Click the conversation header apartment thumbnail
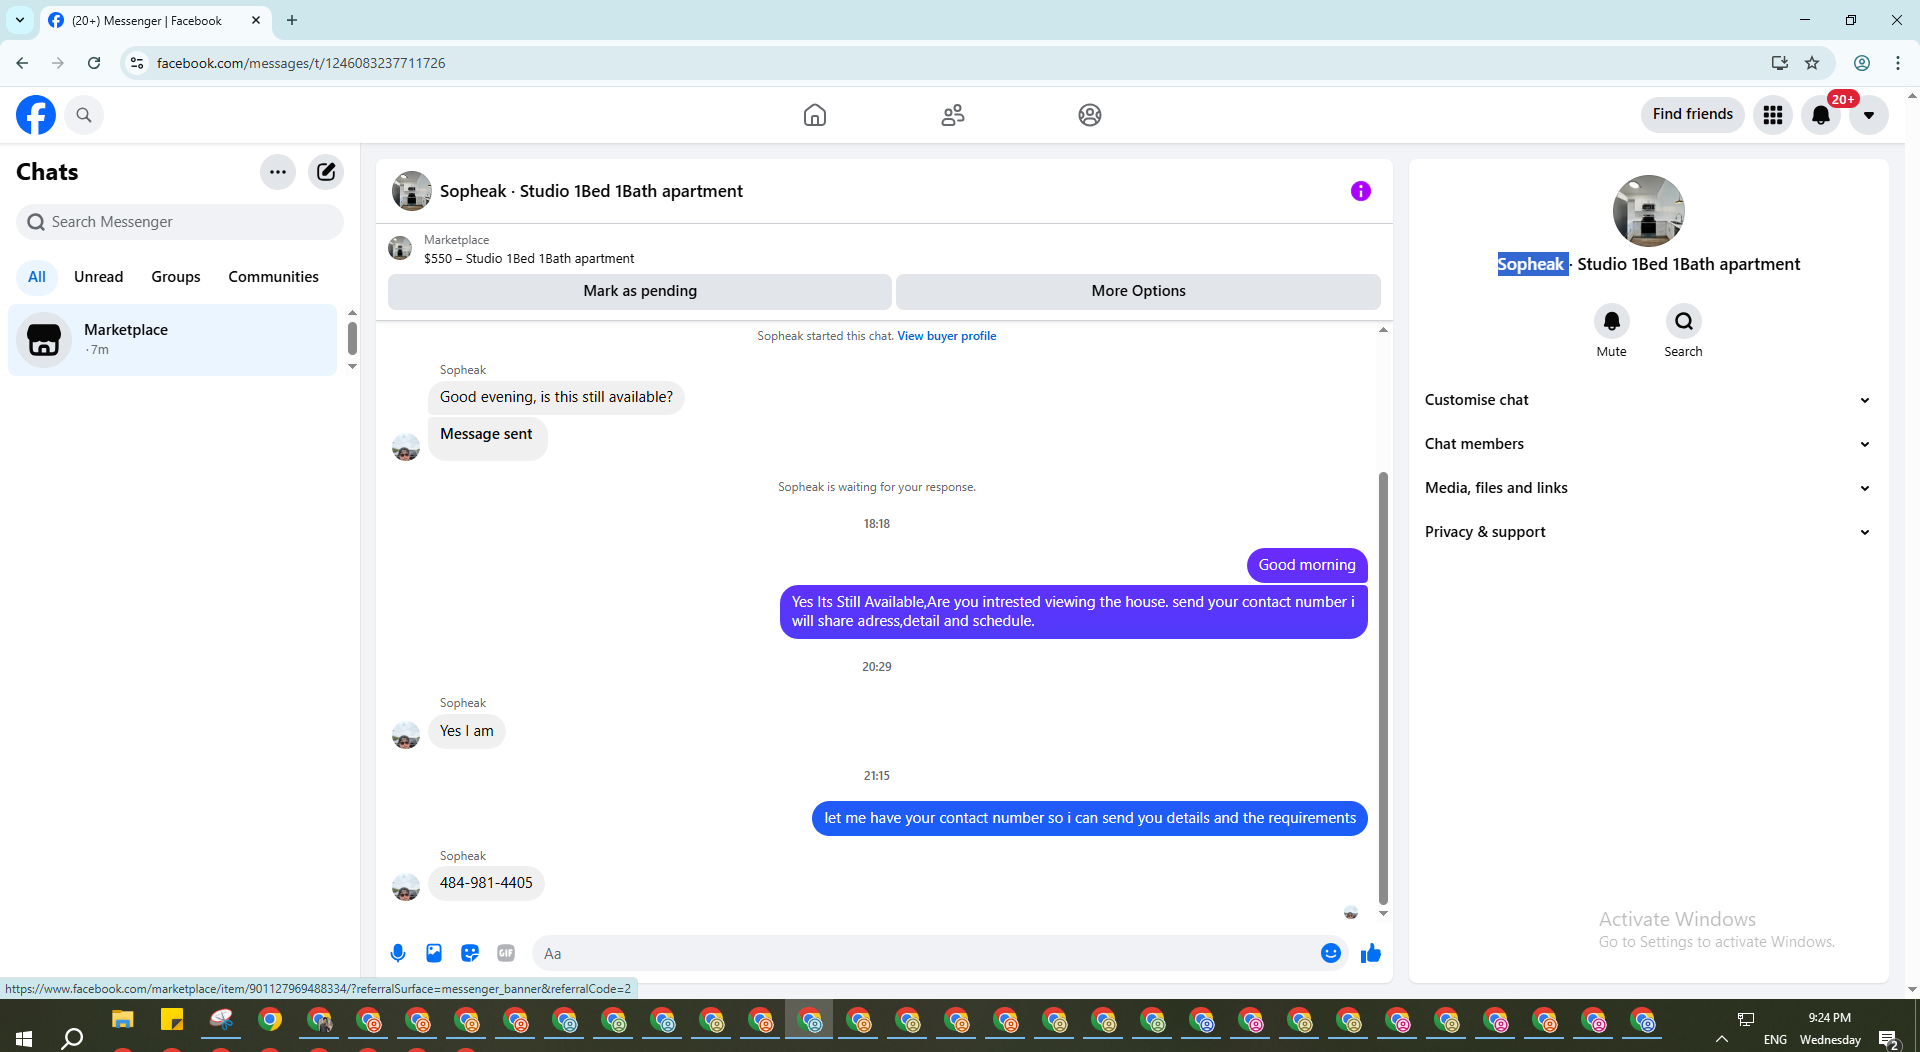The height and width of the screenshot is (1052, 1920). coord(411,191)
